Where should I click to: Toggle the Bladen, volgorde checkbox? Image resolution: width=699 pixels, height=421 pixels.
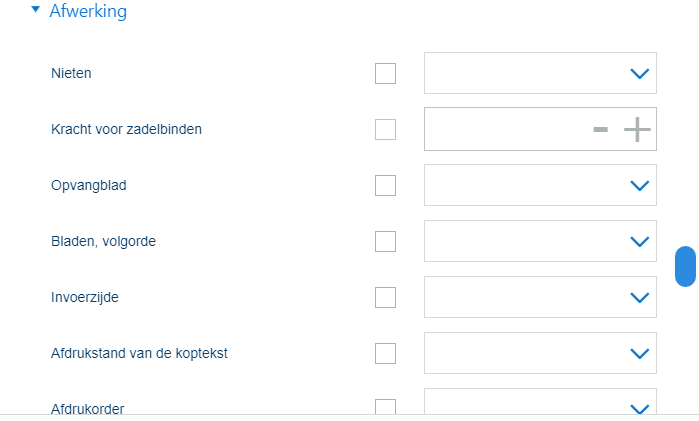pos(385,241)
